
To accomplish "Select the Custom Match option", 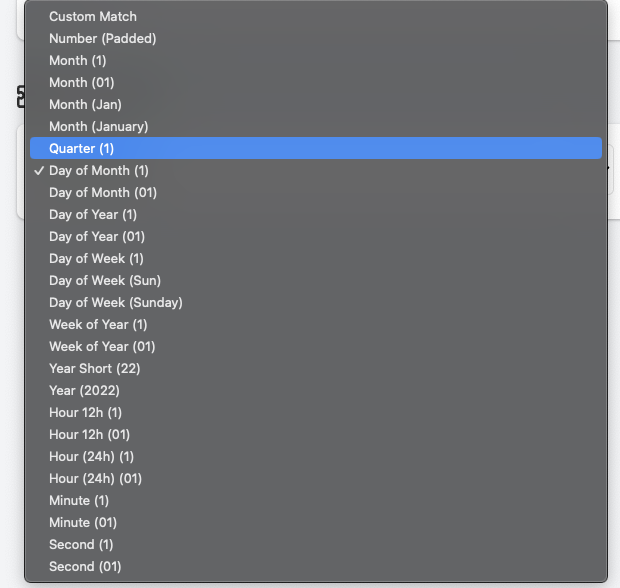I will [x=93, y=17].
